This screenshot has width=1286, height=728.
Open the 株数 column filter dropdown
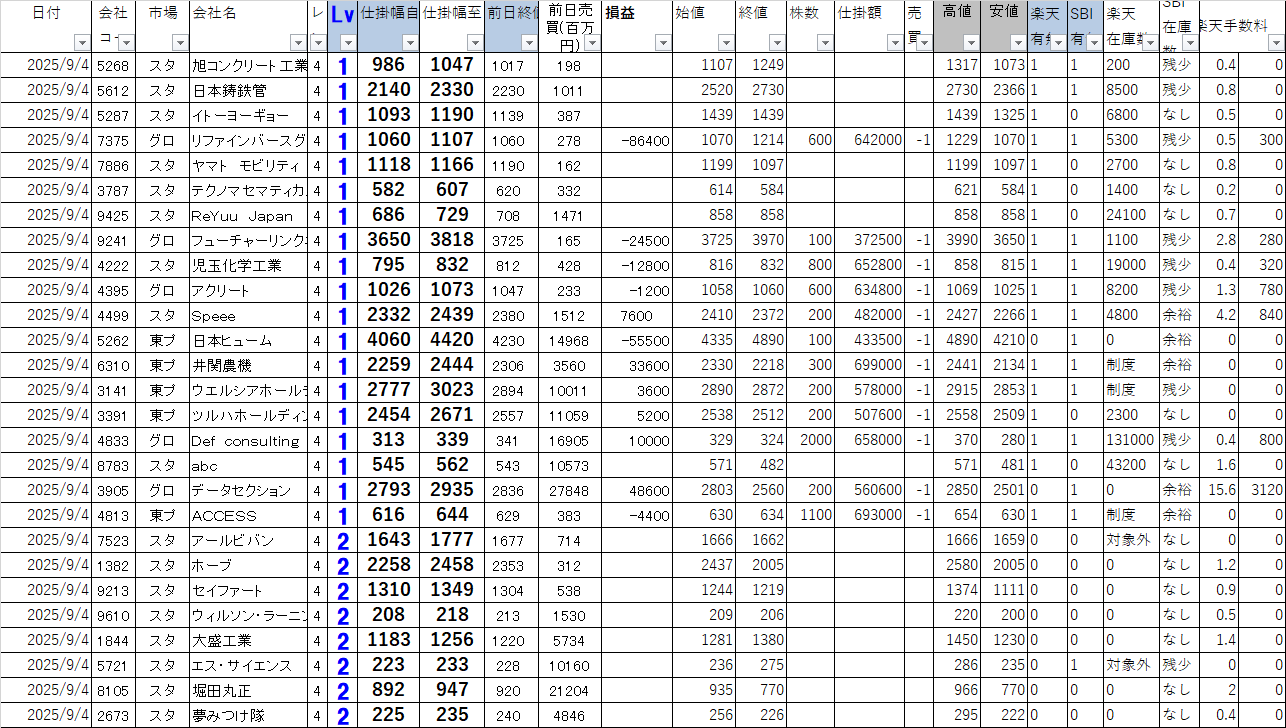(825, 43)
